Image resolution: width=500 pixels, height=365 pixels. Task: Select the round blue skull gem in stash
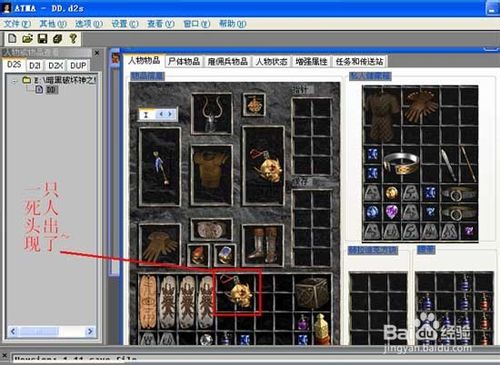(373, 212)
